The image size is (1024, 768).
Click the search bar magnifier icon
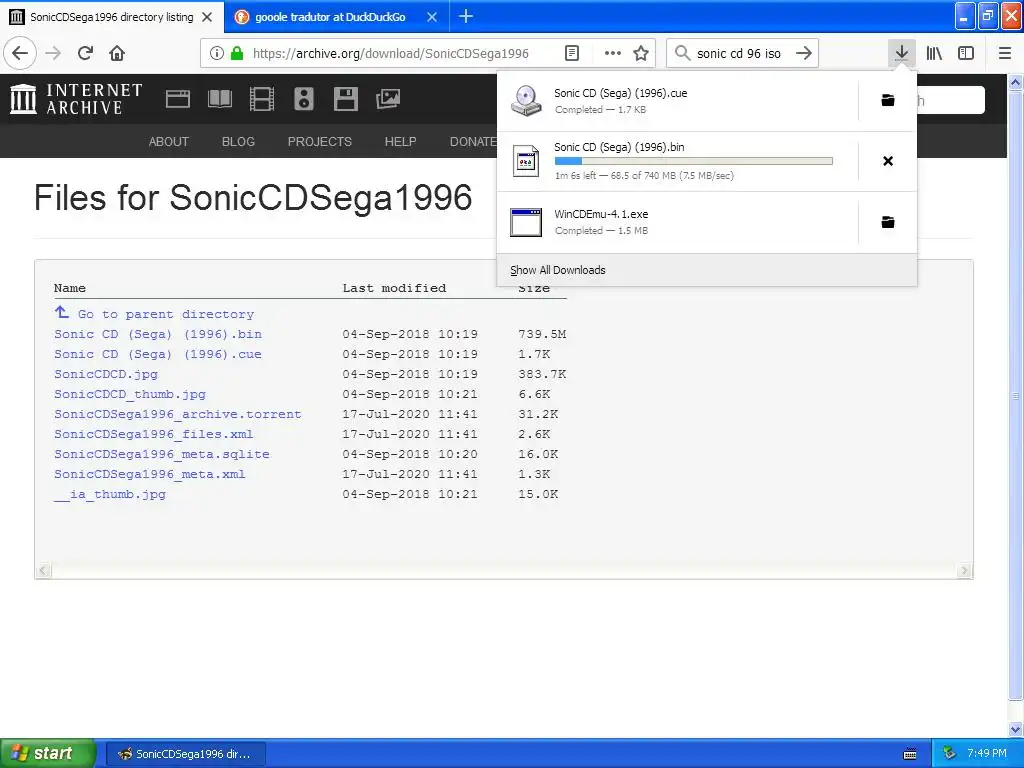click(682, 53)
